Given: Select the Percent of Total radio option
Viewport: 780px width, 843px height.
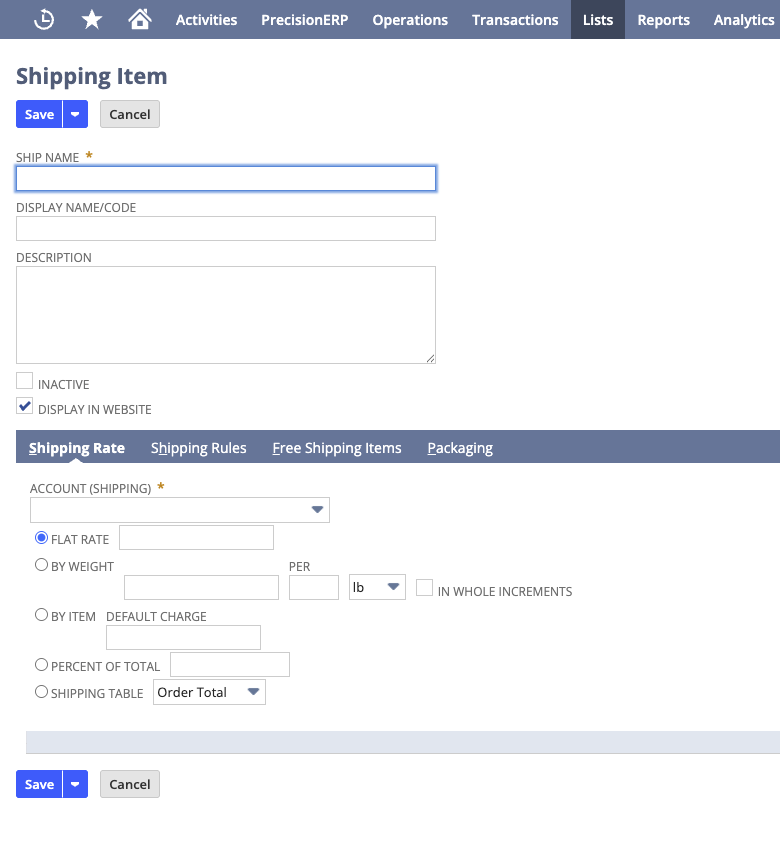Looking at the screenshot, I should (41, 665).
